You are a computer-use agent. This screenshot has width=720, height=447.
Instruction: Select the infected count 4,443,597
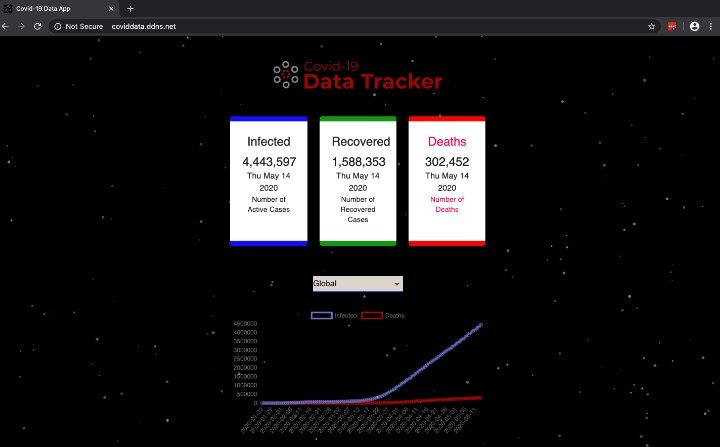(x=269, y=162)
